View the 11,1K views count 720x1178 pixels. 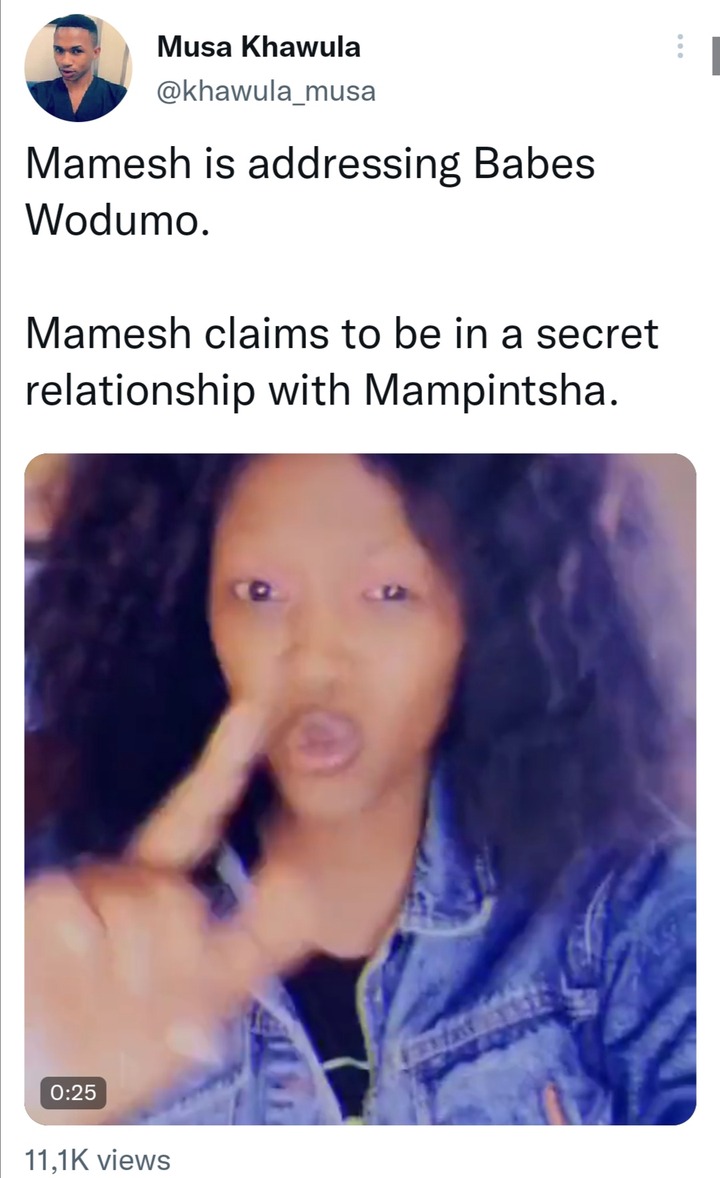tap(98, 1160)
